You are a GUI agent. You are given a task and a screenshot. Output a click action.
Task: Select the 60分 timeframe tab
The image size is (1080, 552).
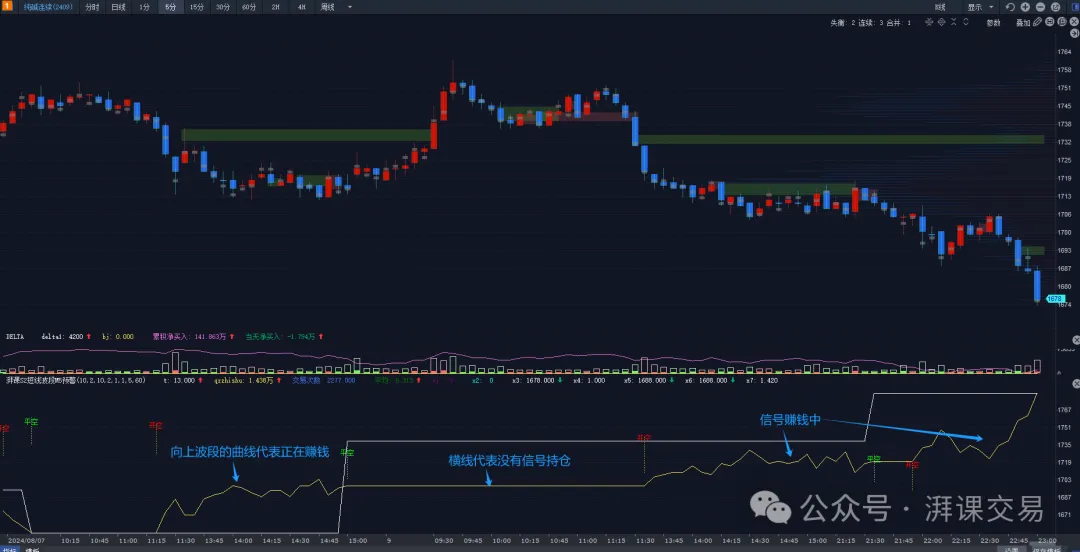tap(249, 7)
